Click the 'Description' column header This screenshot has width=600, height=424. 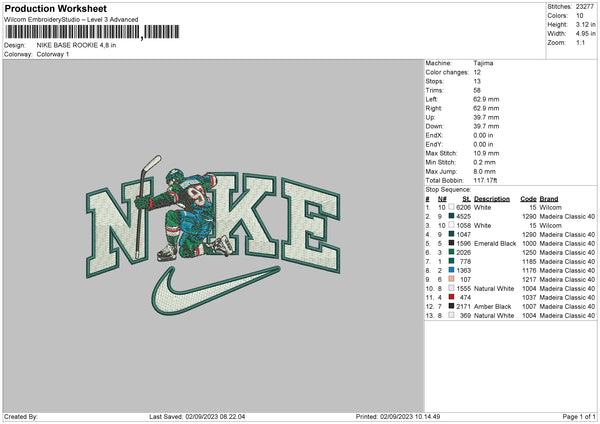coord(492,199)
